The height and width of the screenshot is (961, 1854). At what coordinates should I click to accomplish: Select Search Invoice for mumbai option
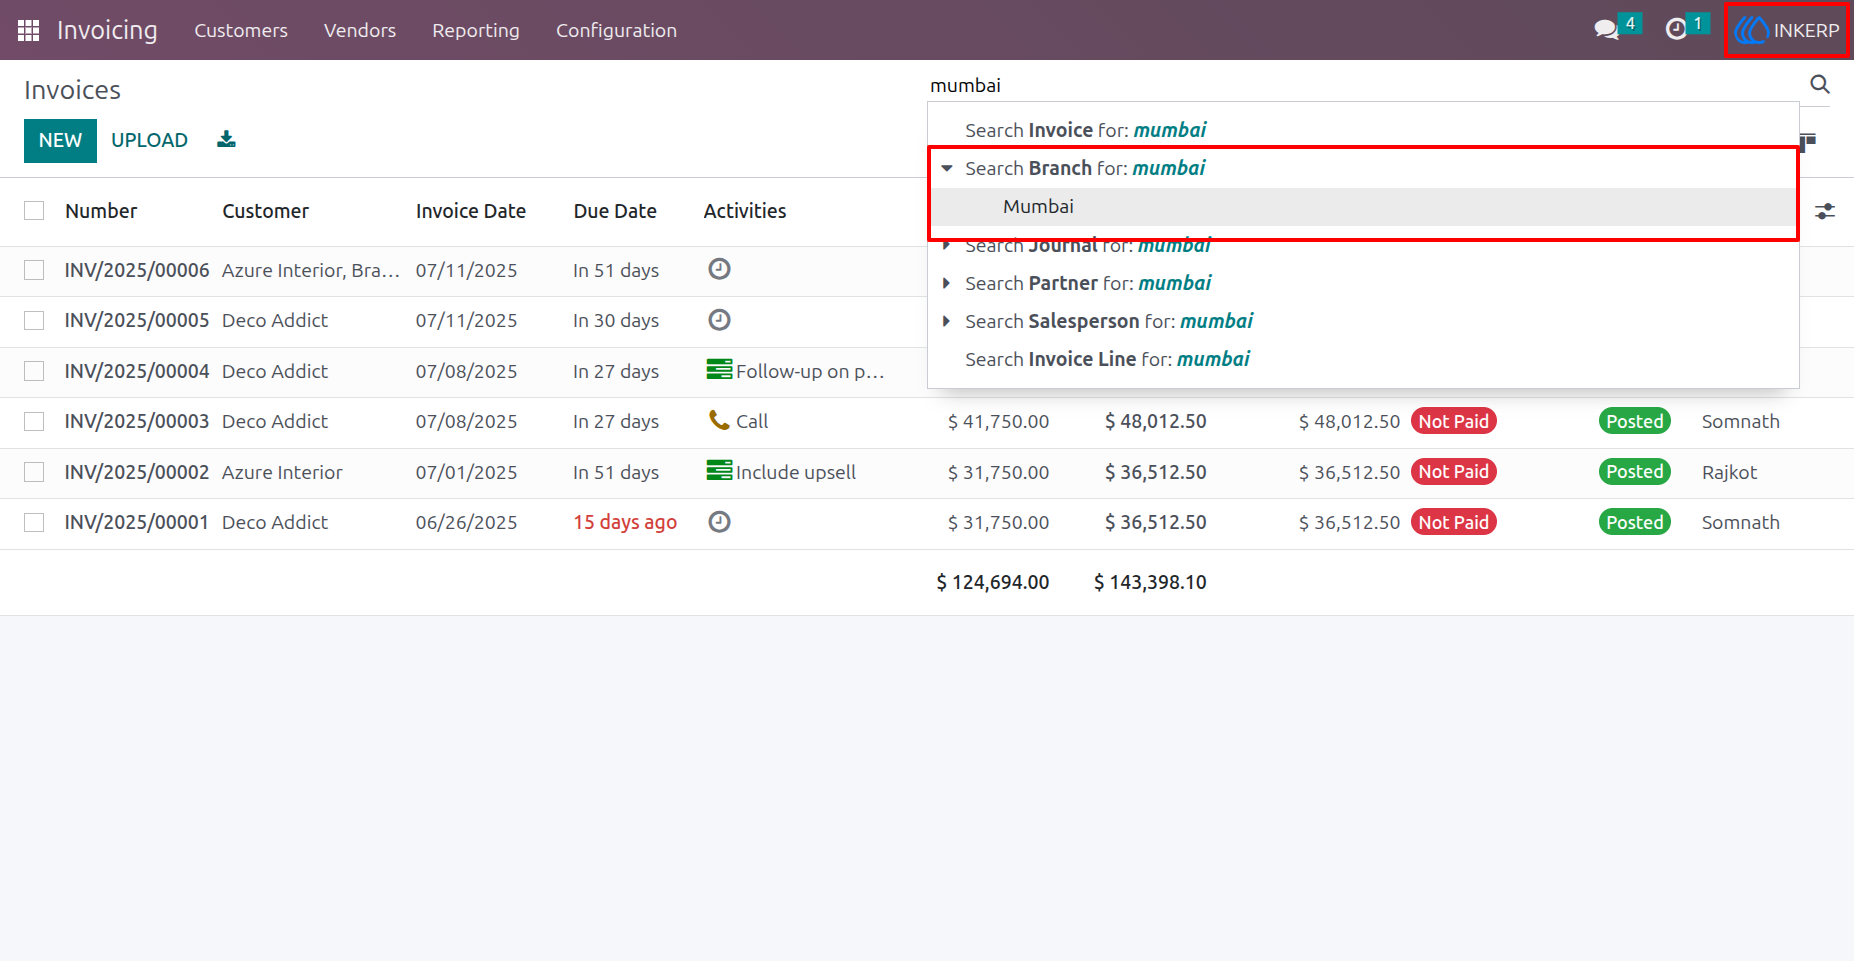point(1363,130)
